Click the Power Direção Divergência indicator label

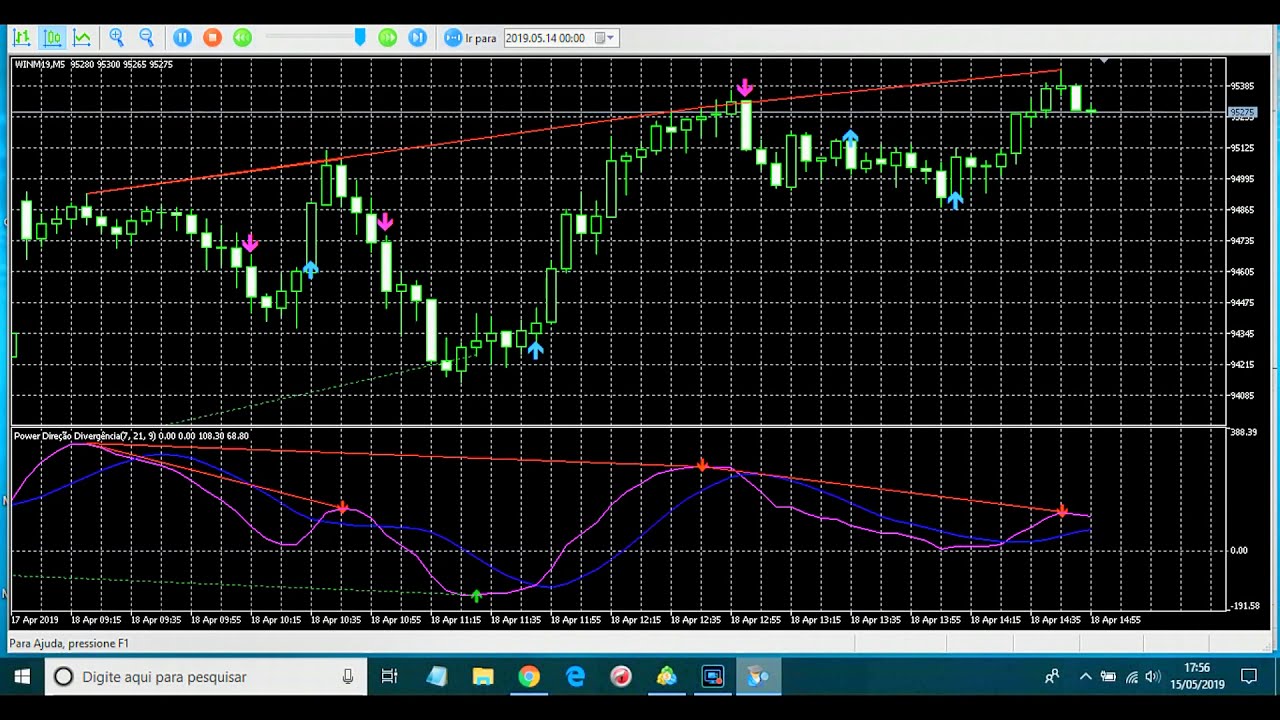coord(67,436)
